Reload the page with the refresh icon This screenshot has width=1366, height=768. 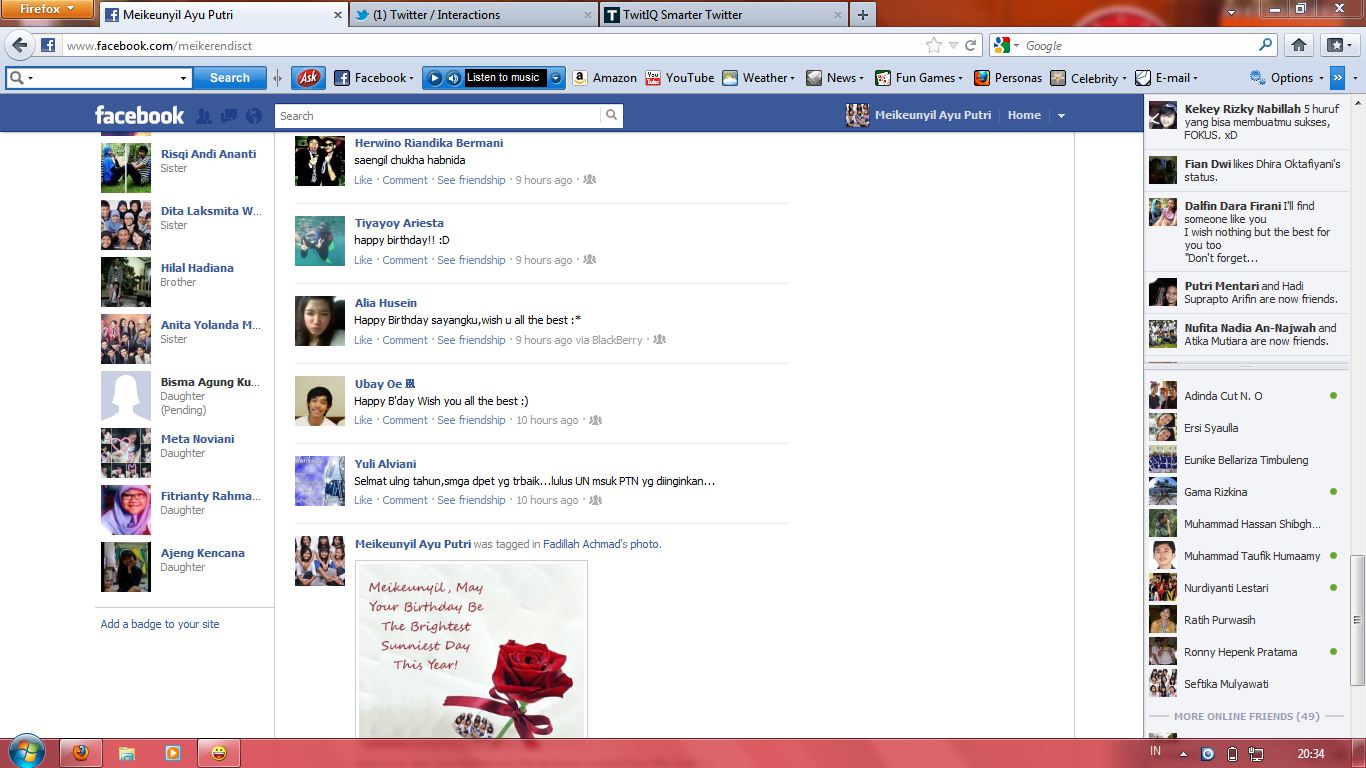(970, 45)
